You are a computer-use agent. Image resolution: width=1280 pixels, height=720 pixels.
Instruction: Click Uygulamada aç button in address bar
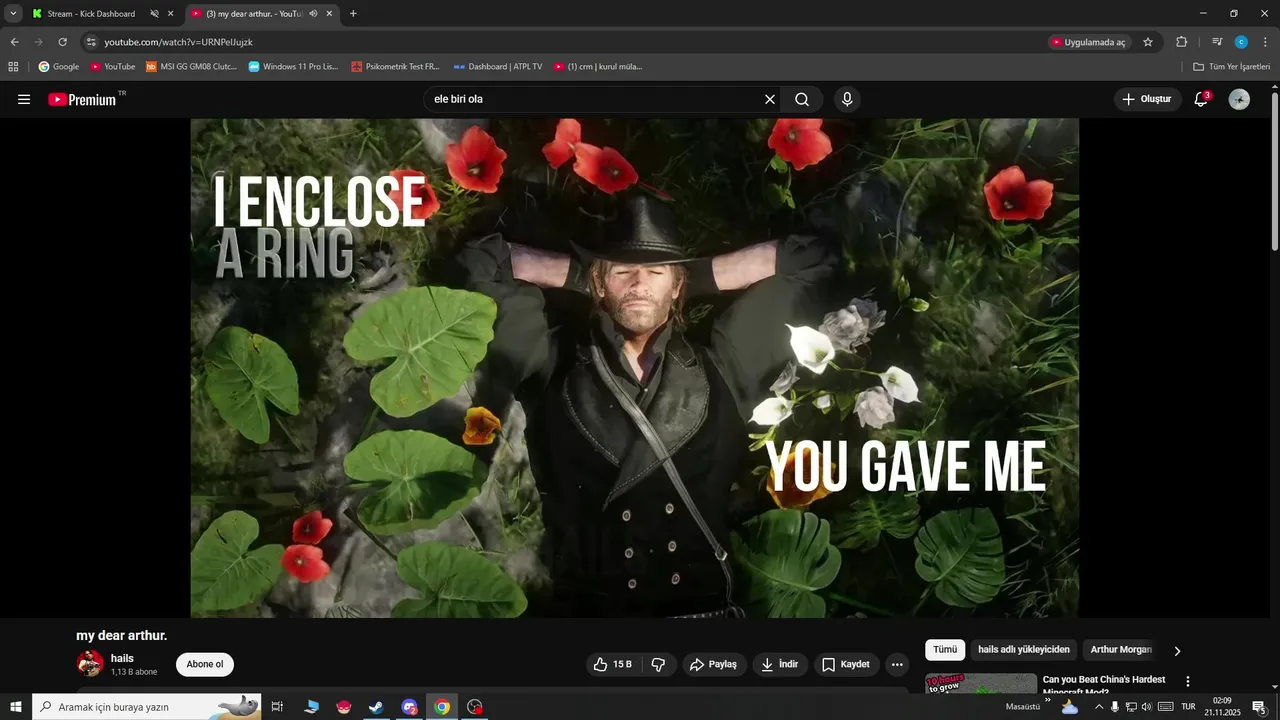click(x=1089, y=42)
